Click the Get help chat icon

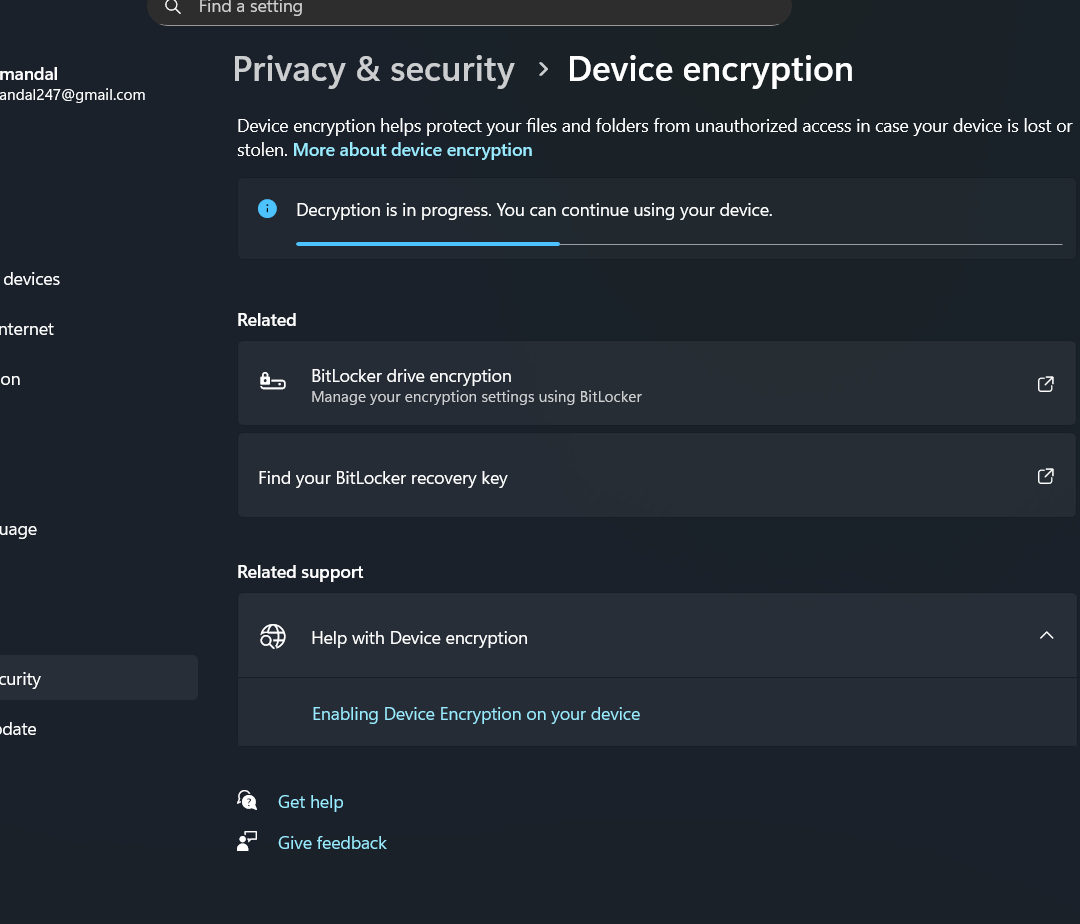pyautogui.click(x=247, y=800)
